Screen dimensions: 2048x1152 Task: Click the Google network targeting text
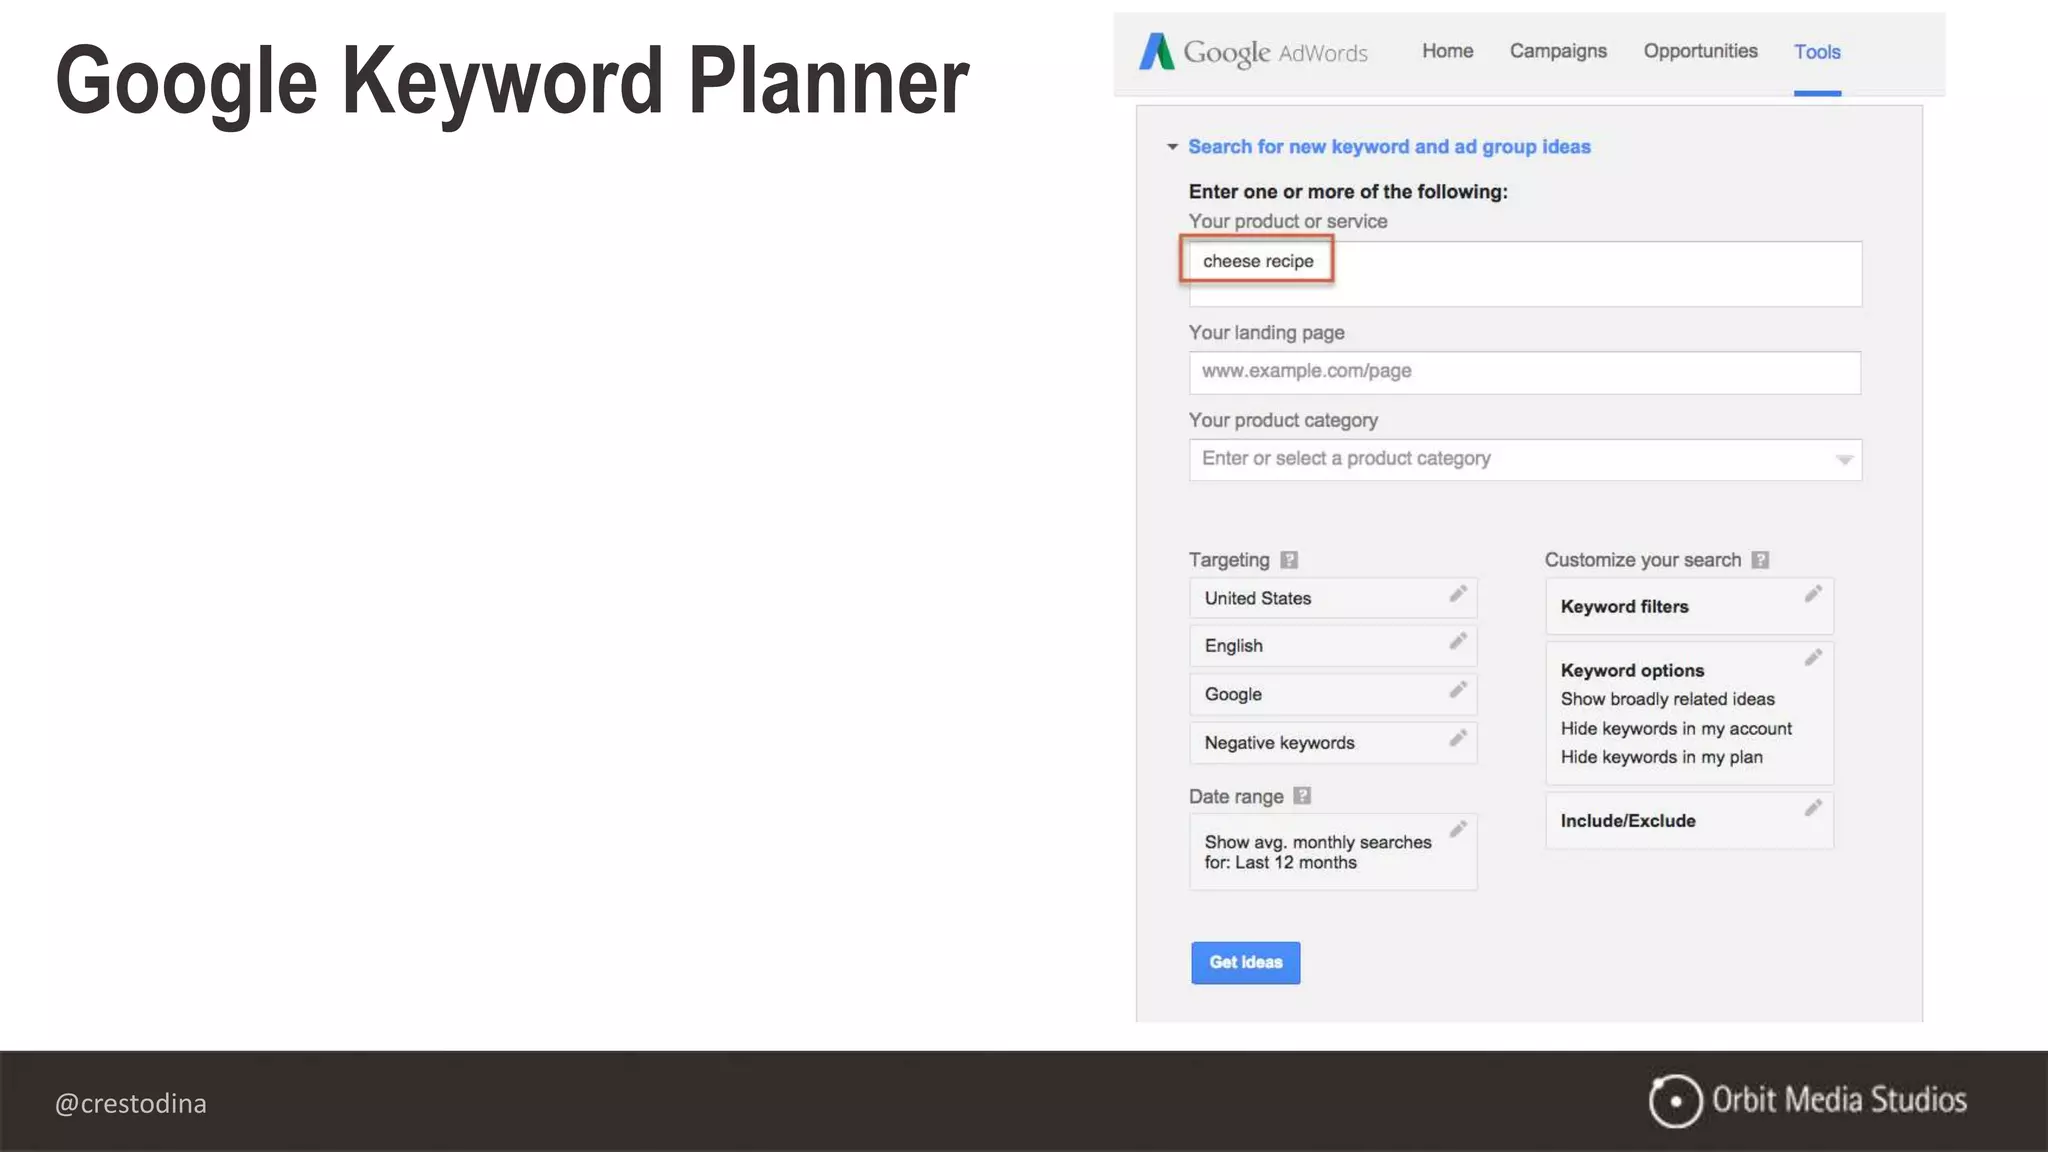[x=1233, y=694]
